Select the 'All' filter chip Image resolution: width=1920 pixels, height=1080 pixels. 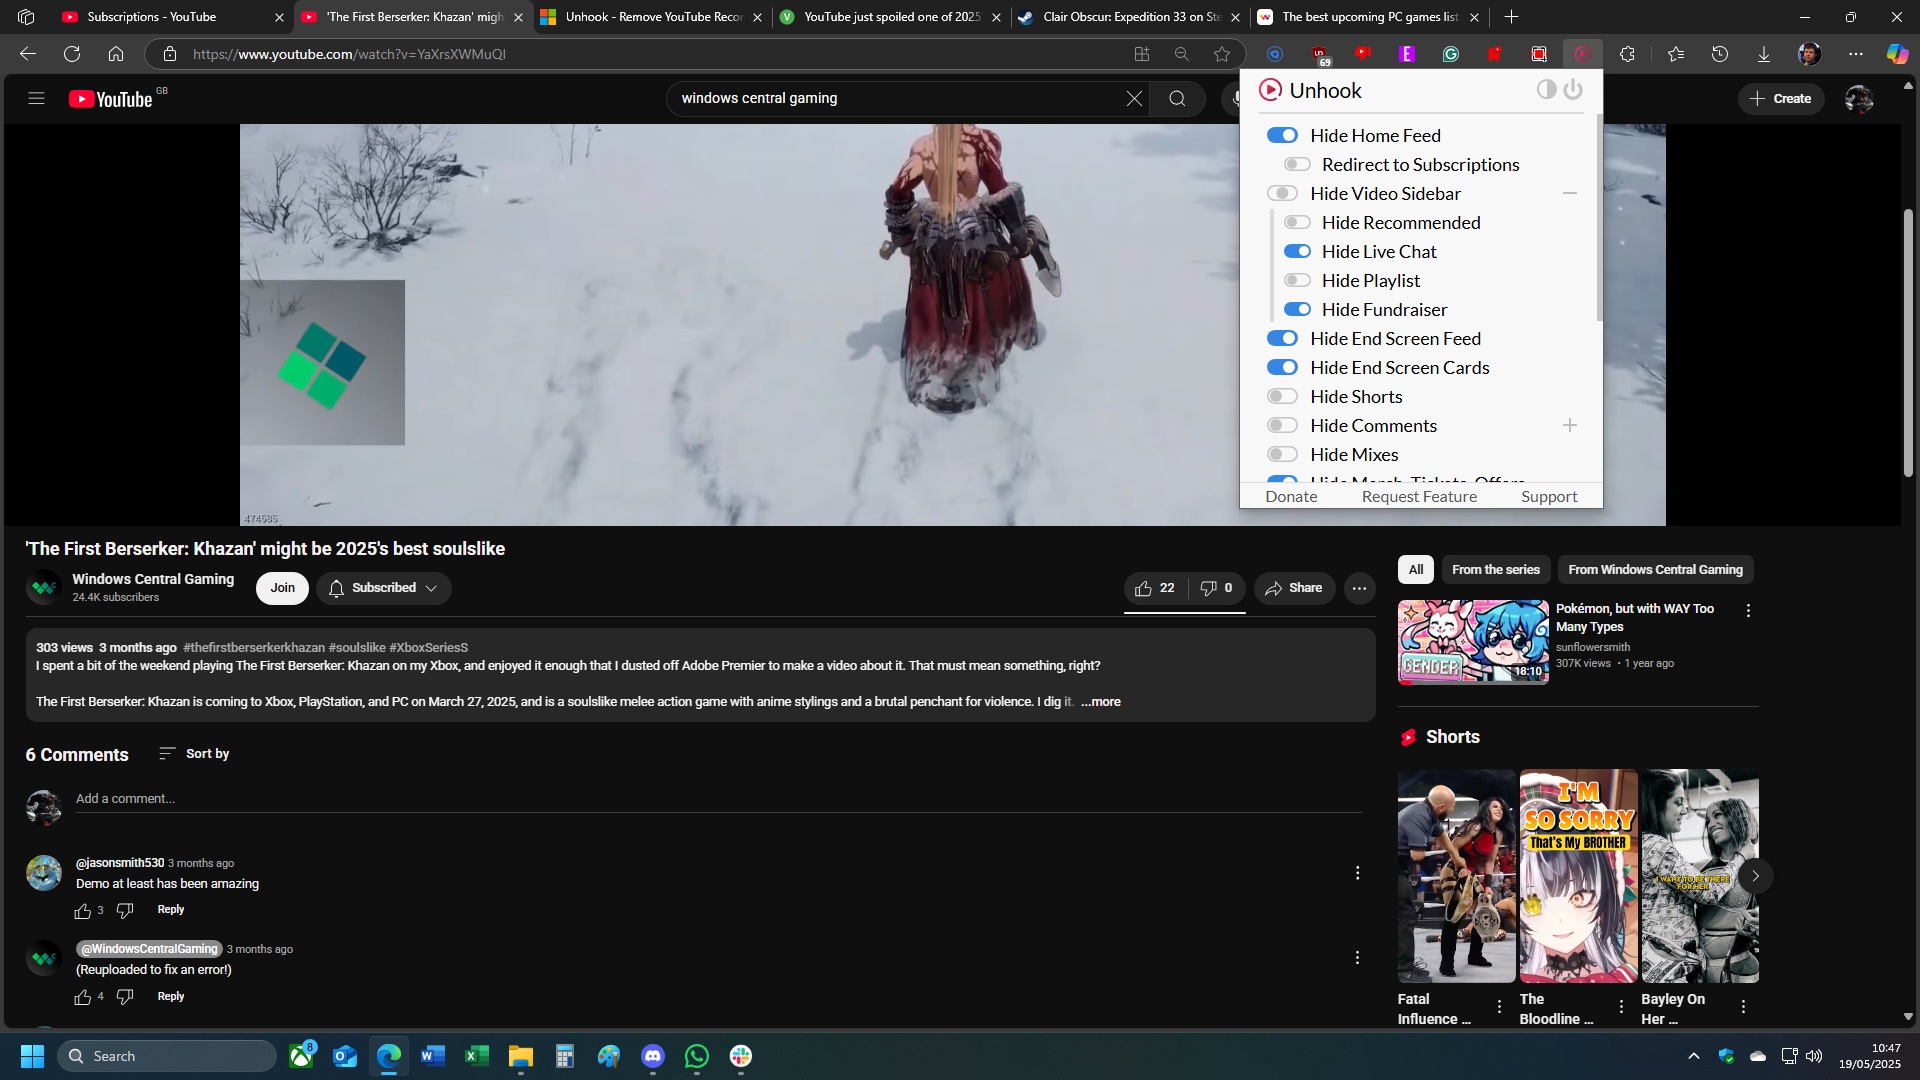point(1416,570)
